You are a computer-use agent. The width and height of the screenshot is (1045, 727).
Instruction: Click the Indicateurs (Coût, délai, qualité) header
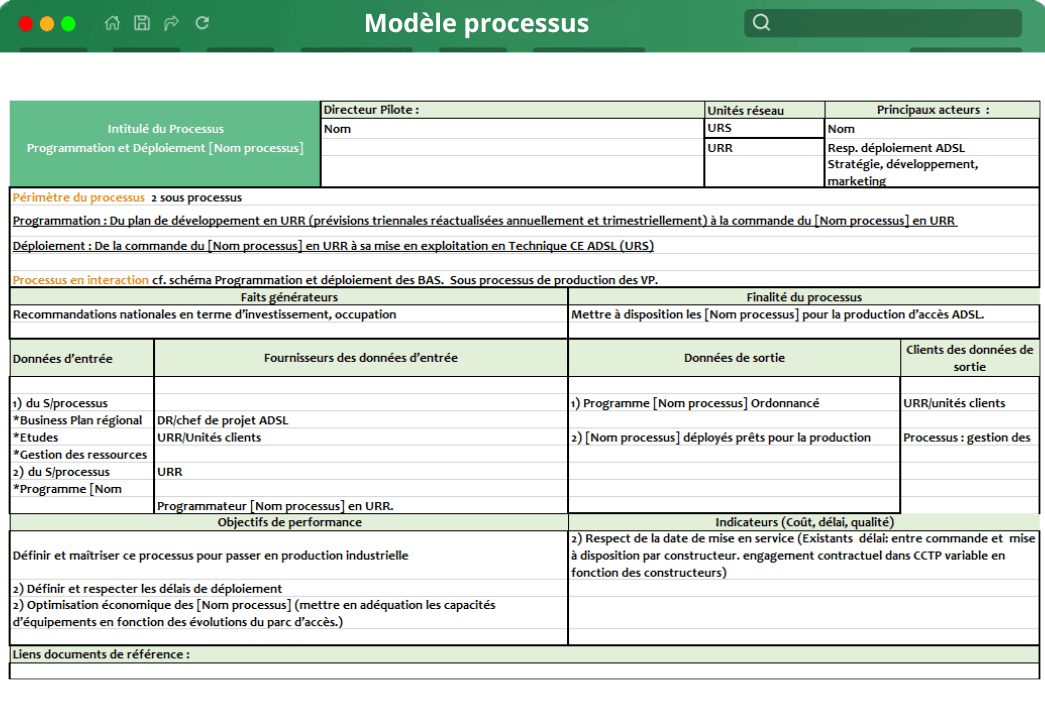pos(803,522)
